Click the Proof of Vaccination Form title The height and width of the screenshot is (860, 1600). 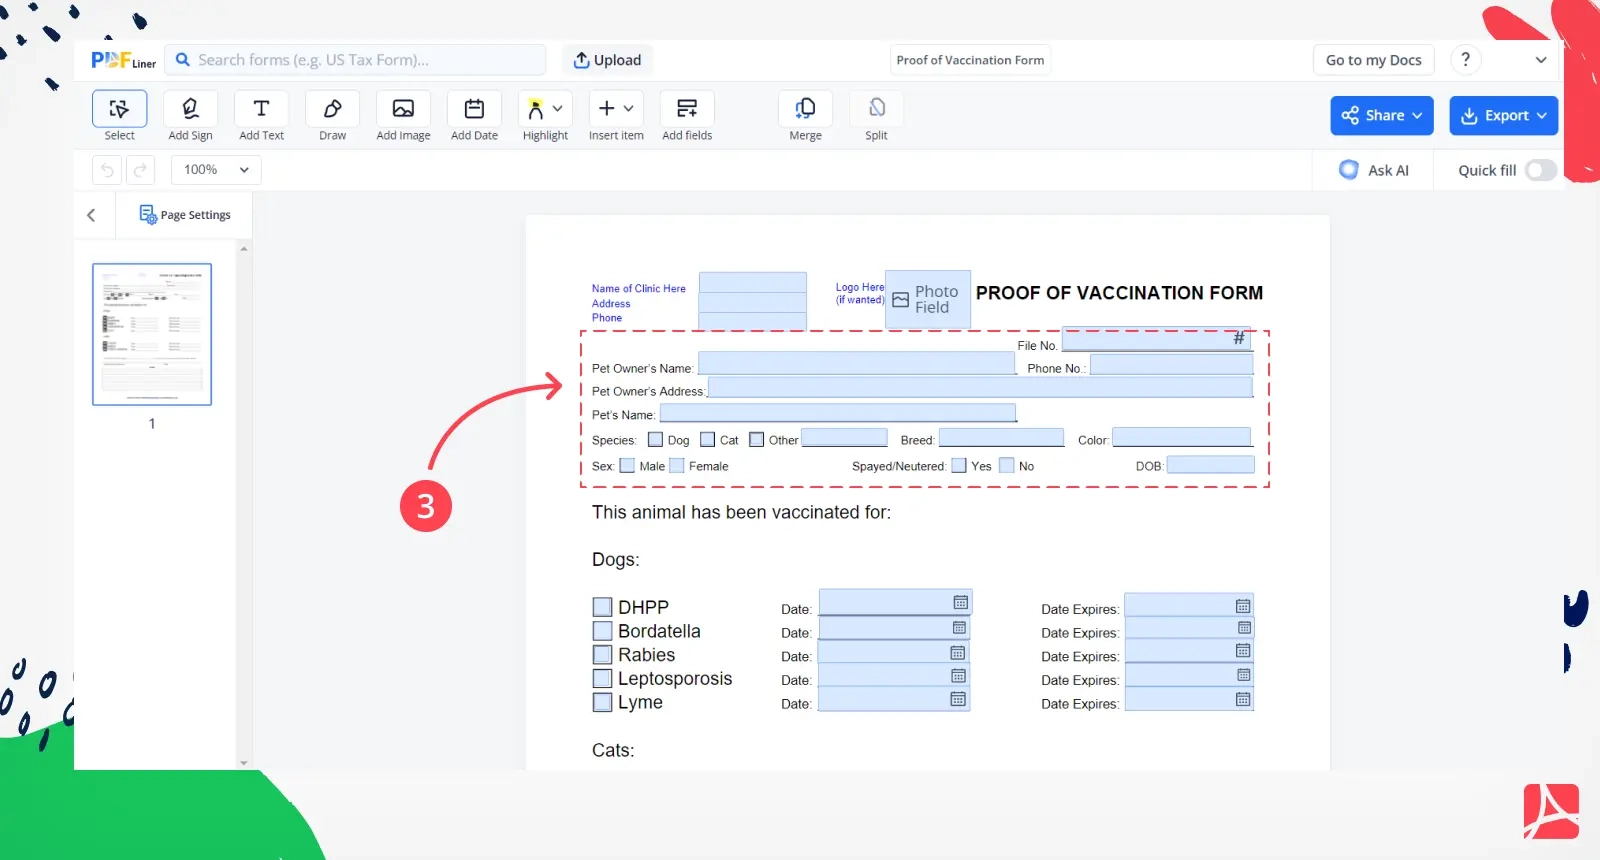click(970, 60)
